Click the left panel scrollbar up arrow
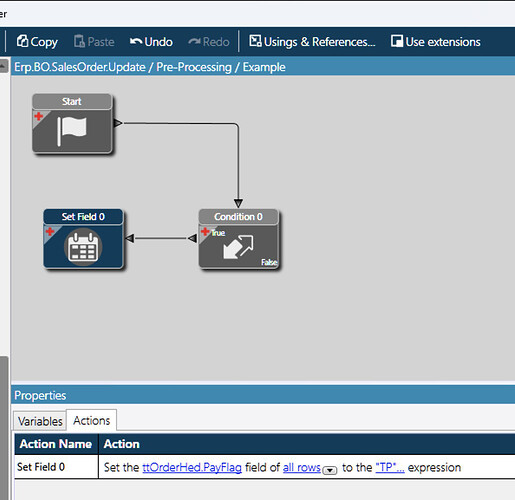Viewport: 515px width, 500px height. click(x=3, y=66)
